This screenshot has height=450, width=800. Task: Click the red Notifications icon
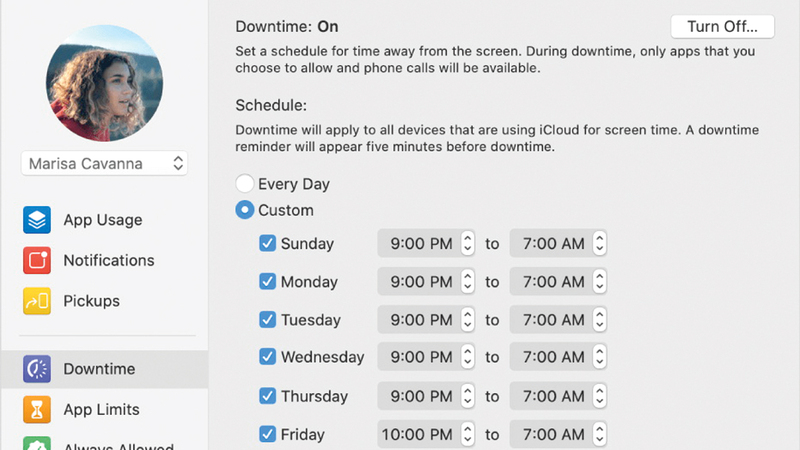[x=37, y=260]
